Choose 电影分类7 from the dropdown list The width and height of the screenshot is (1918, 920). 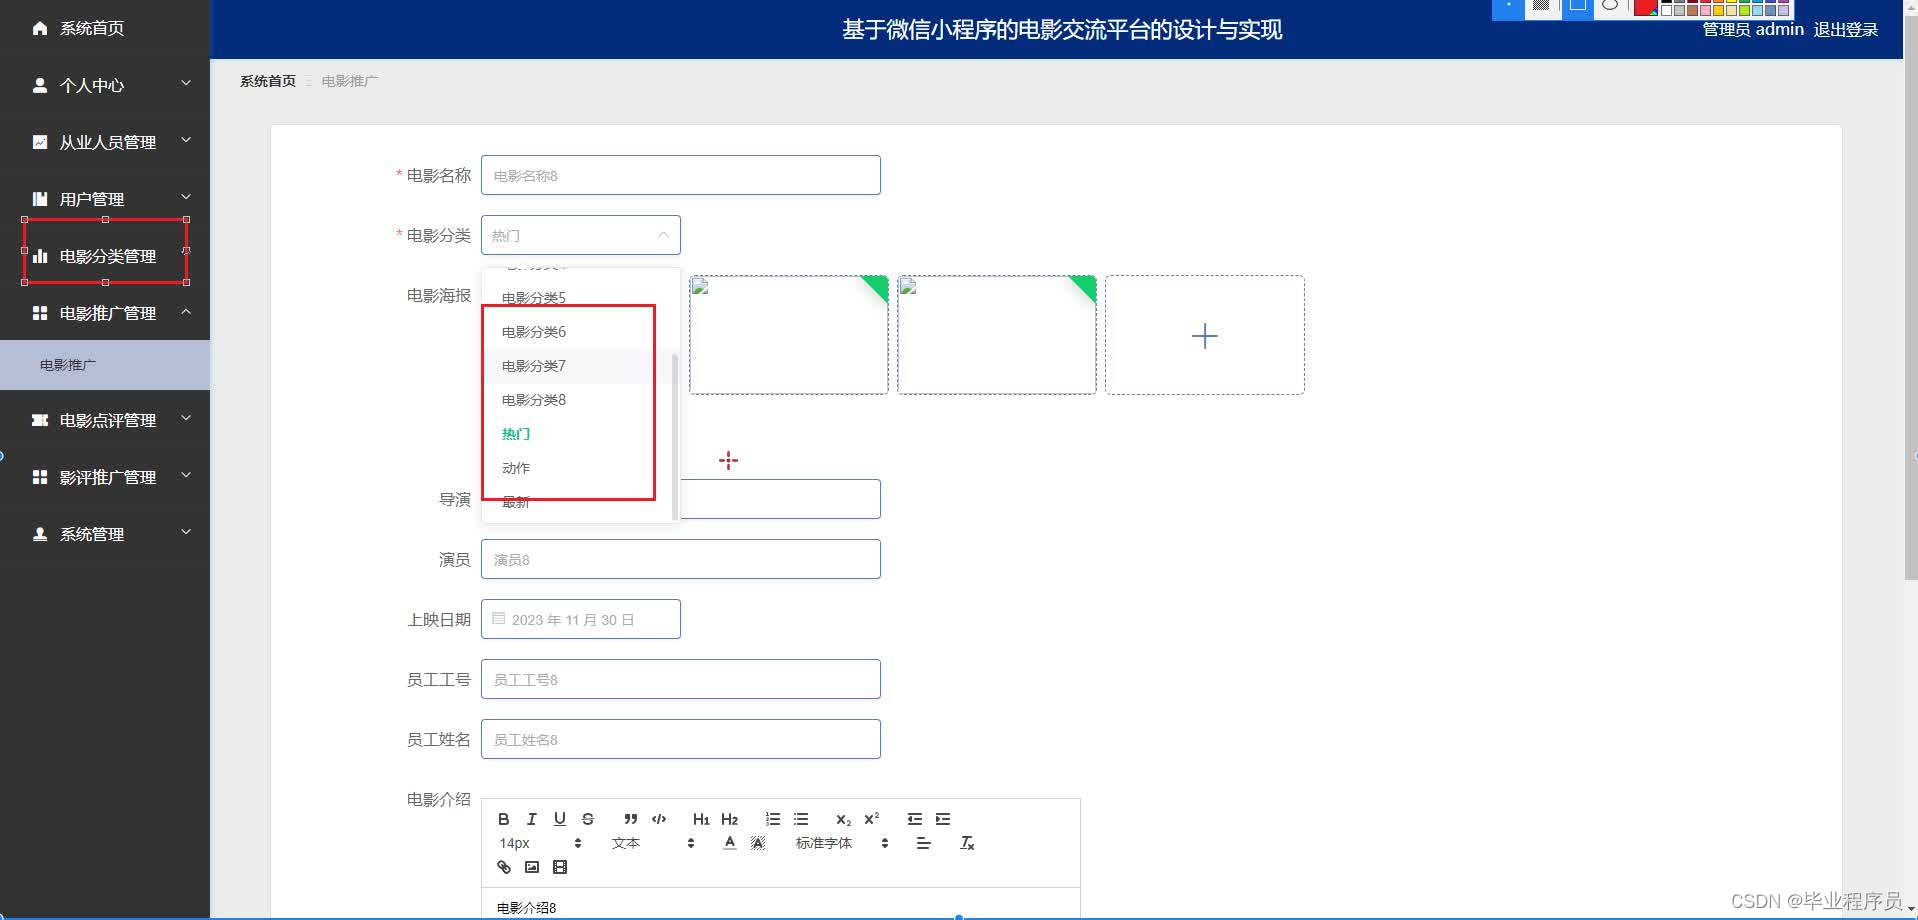tap(580, 366)
